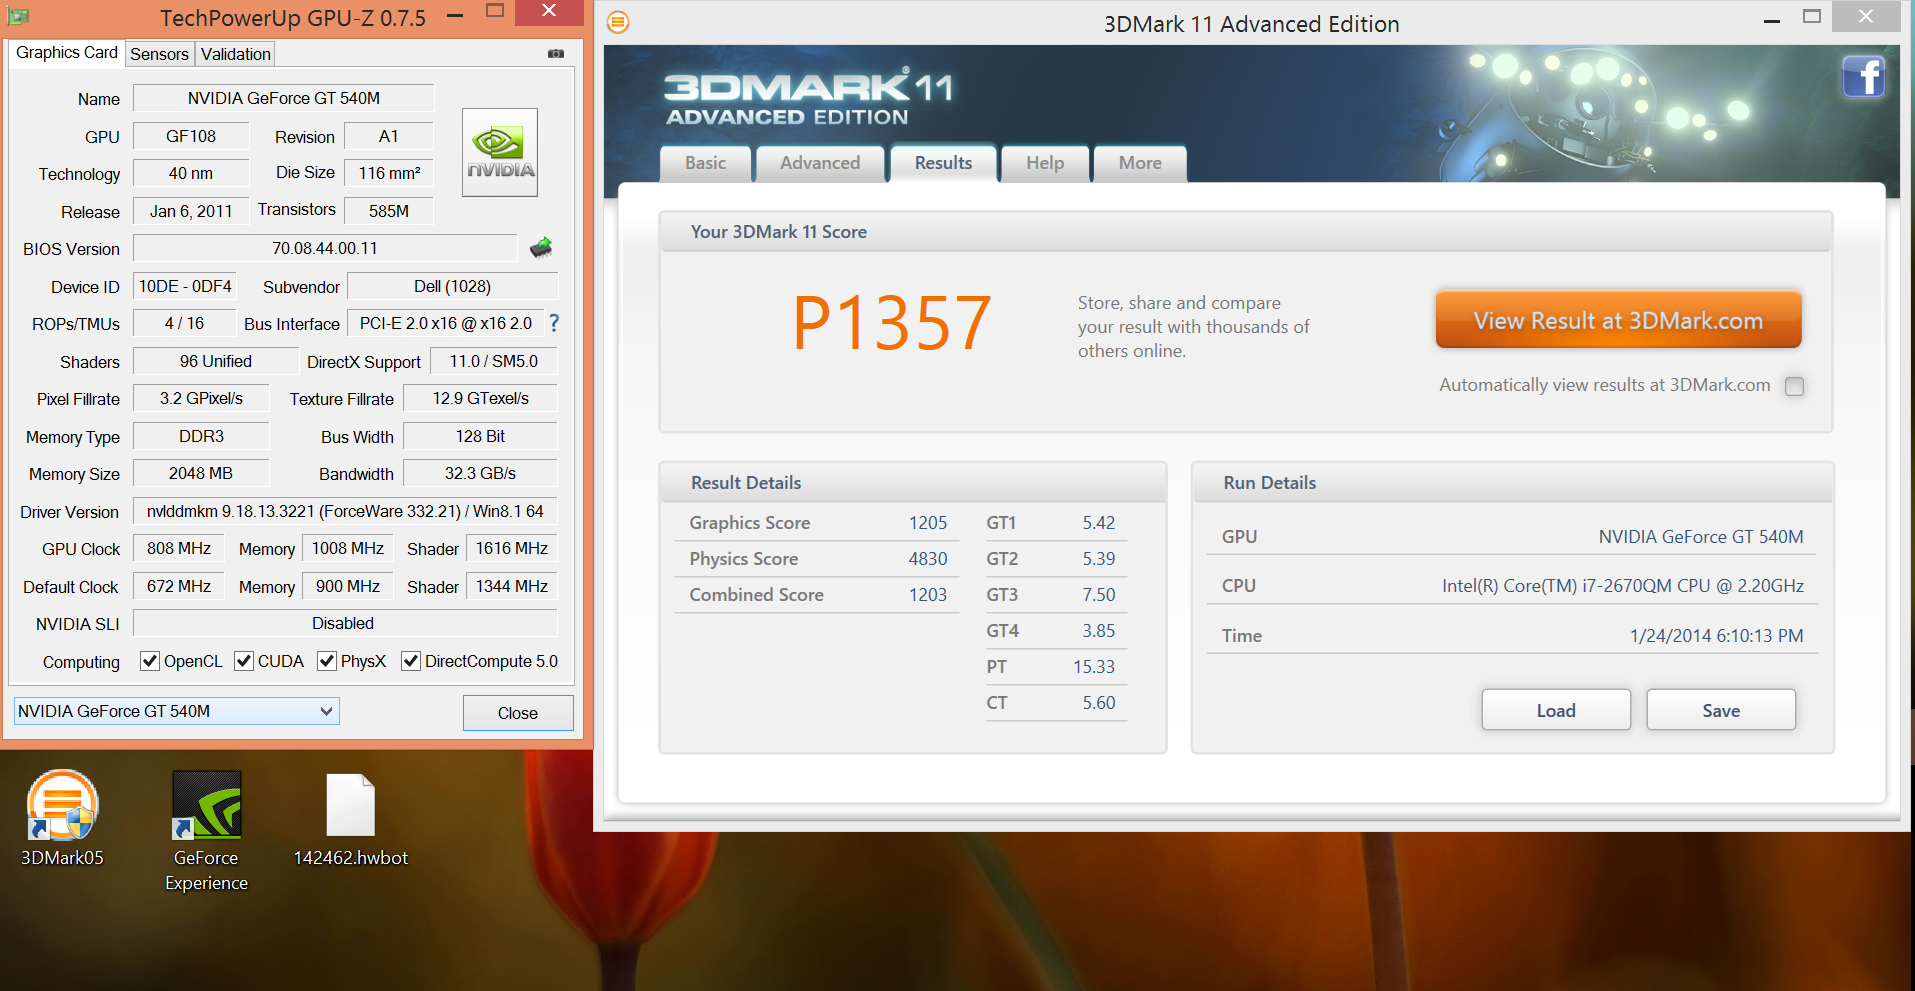Click the Memory Size value 2048 MB
The image size is (1915, 991).
coord(201,473)
